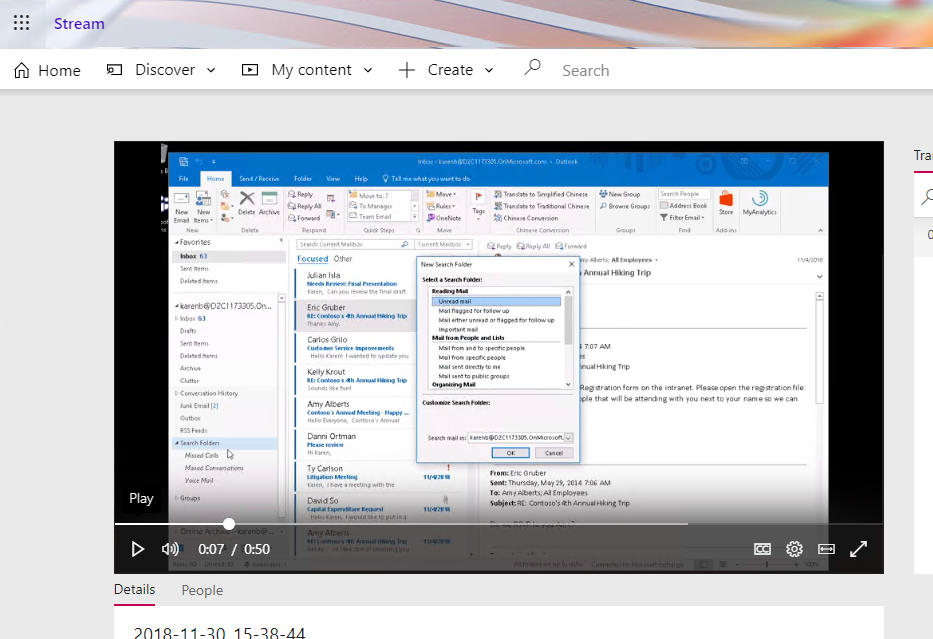Switch to the Details tab
The width and height of the screenshot is (933, 639).
(134, 590)
